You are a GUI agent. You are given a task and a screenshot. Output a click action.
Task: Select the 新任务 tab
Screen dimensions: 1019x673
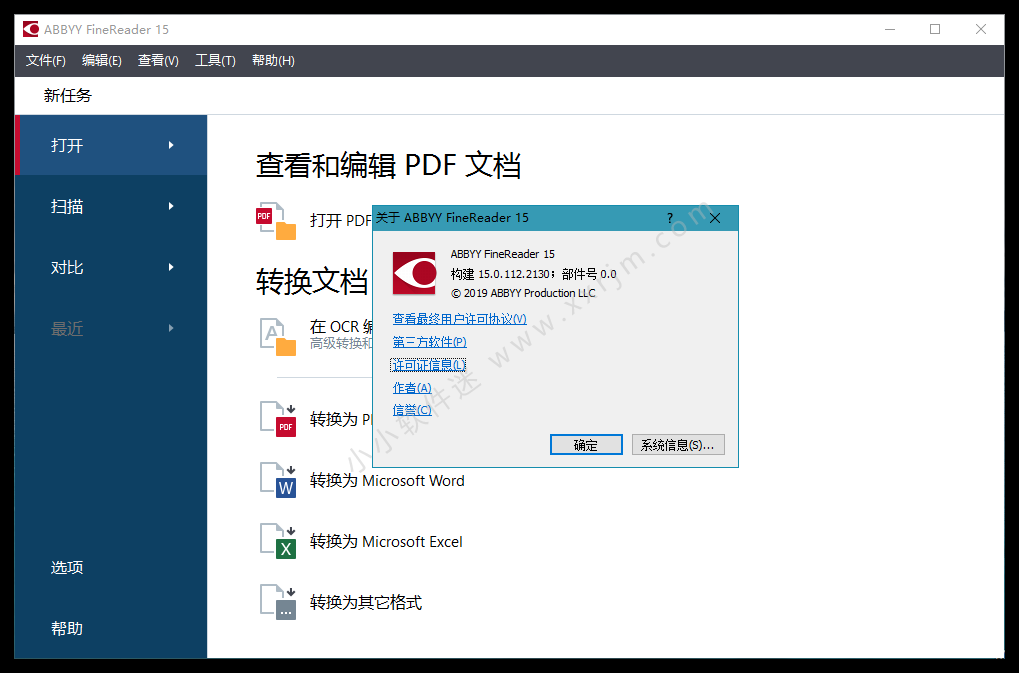click(68, 95)
